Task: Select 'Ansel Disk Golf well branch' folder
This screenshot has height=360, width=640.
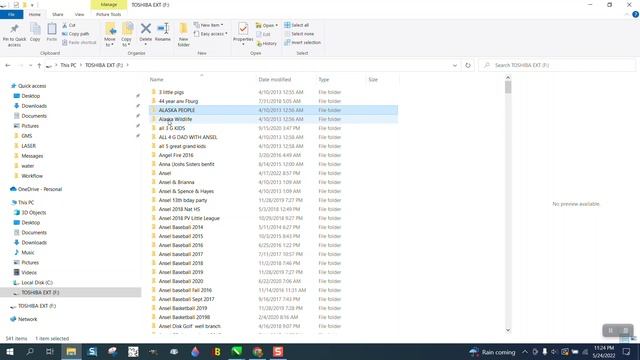Action: 189,326
